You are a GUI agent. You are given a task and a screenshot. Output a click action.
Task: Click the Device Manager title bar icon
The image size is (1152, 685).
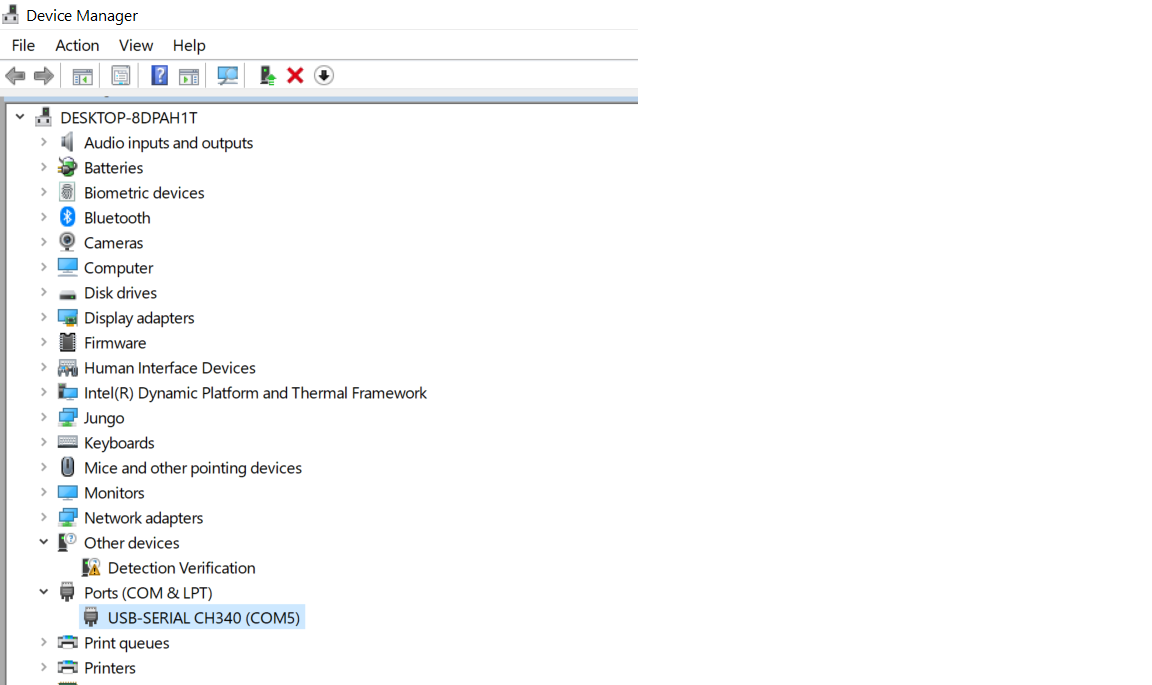11,14
